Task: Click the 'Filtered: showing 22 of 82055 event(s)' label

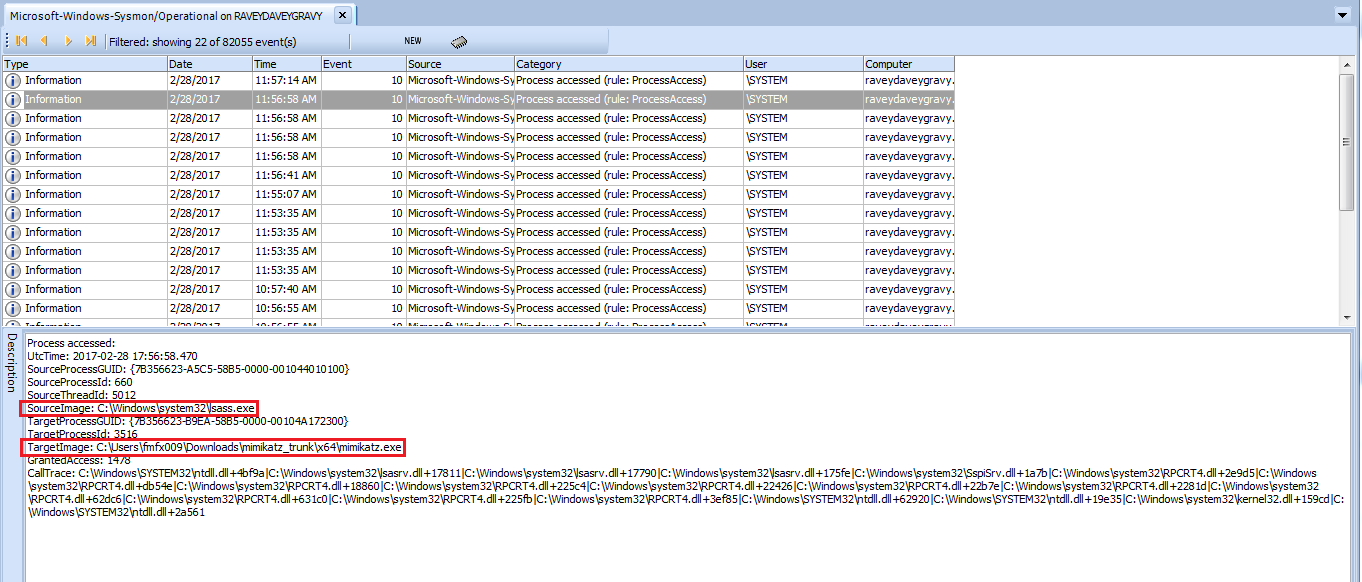Action: (203, 42)
